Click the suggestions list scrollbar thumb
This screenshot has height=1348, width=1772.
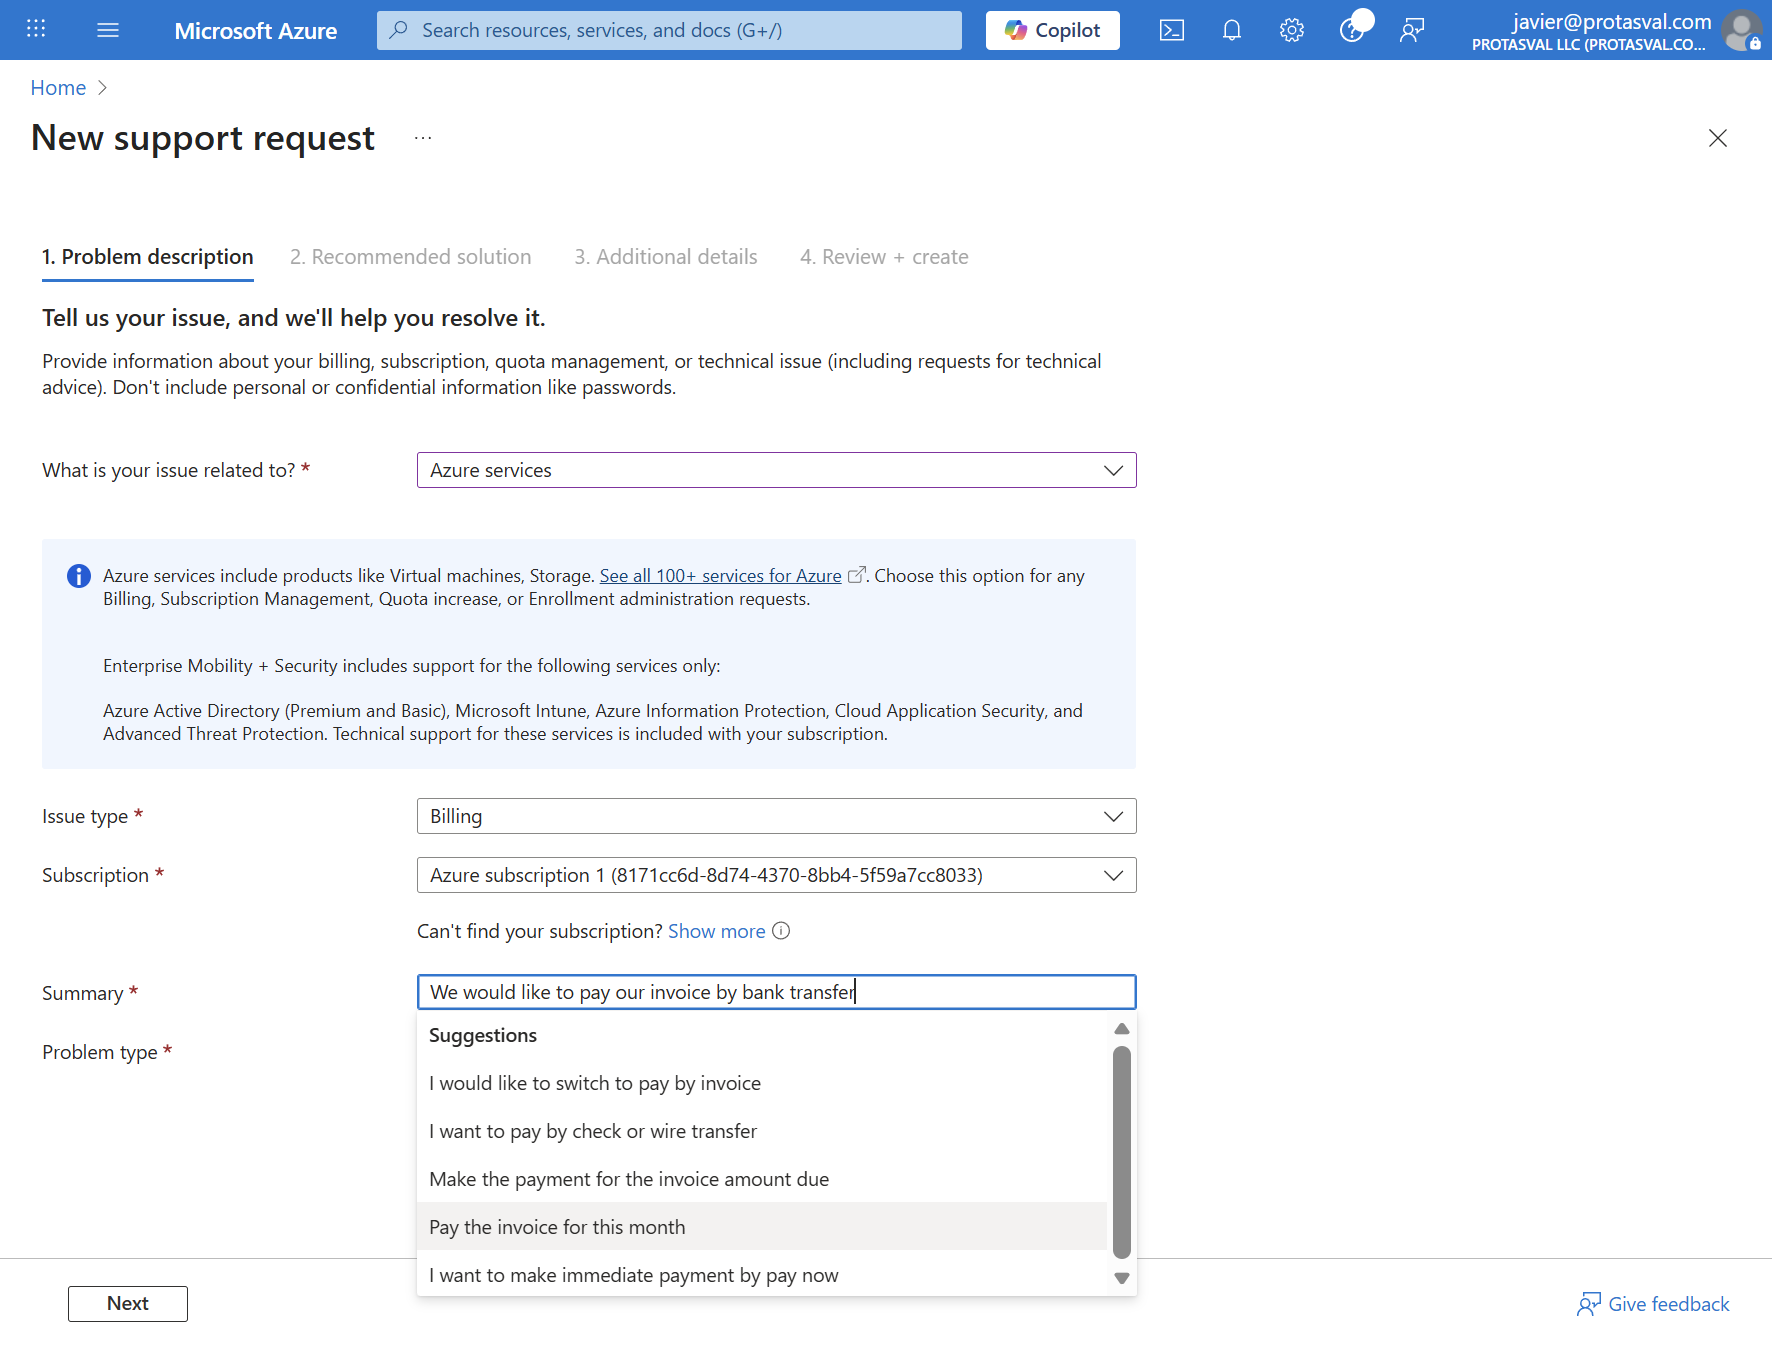pyautogui.click(x=1122, y=1152)
